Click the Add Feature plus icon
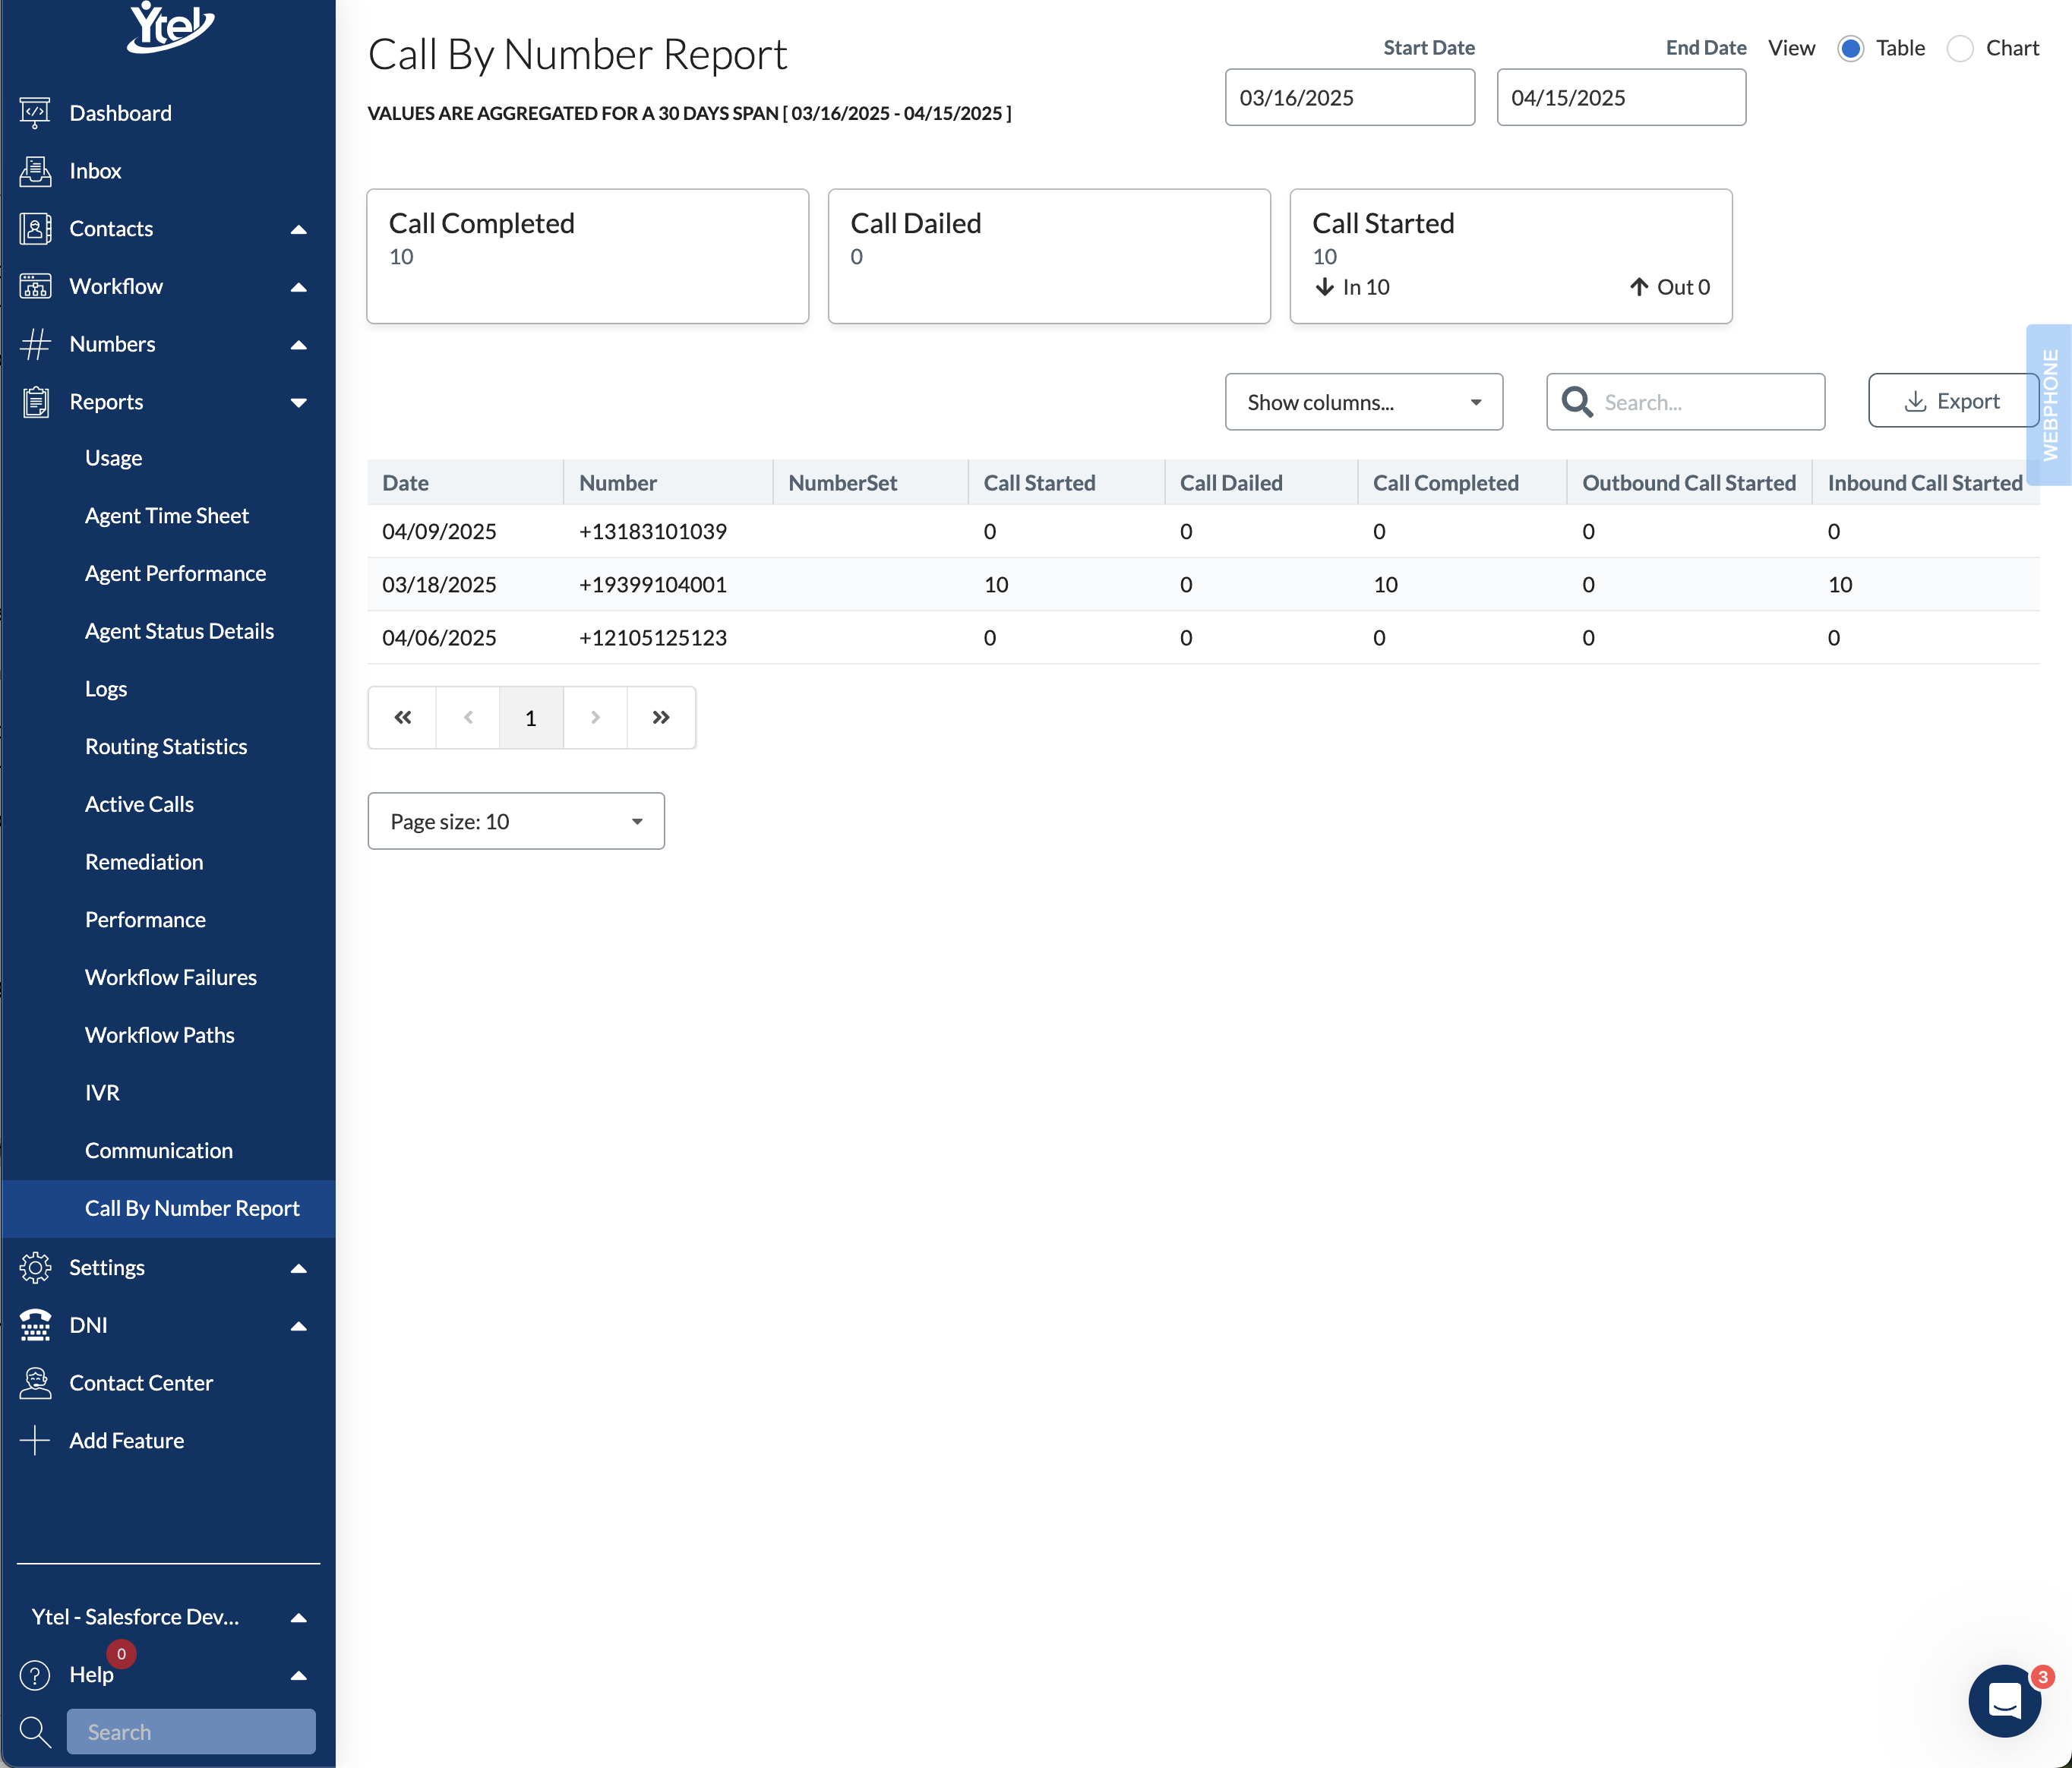This screenshot has width=2072, height=1768. (35, 1441)
